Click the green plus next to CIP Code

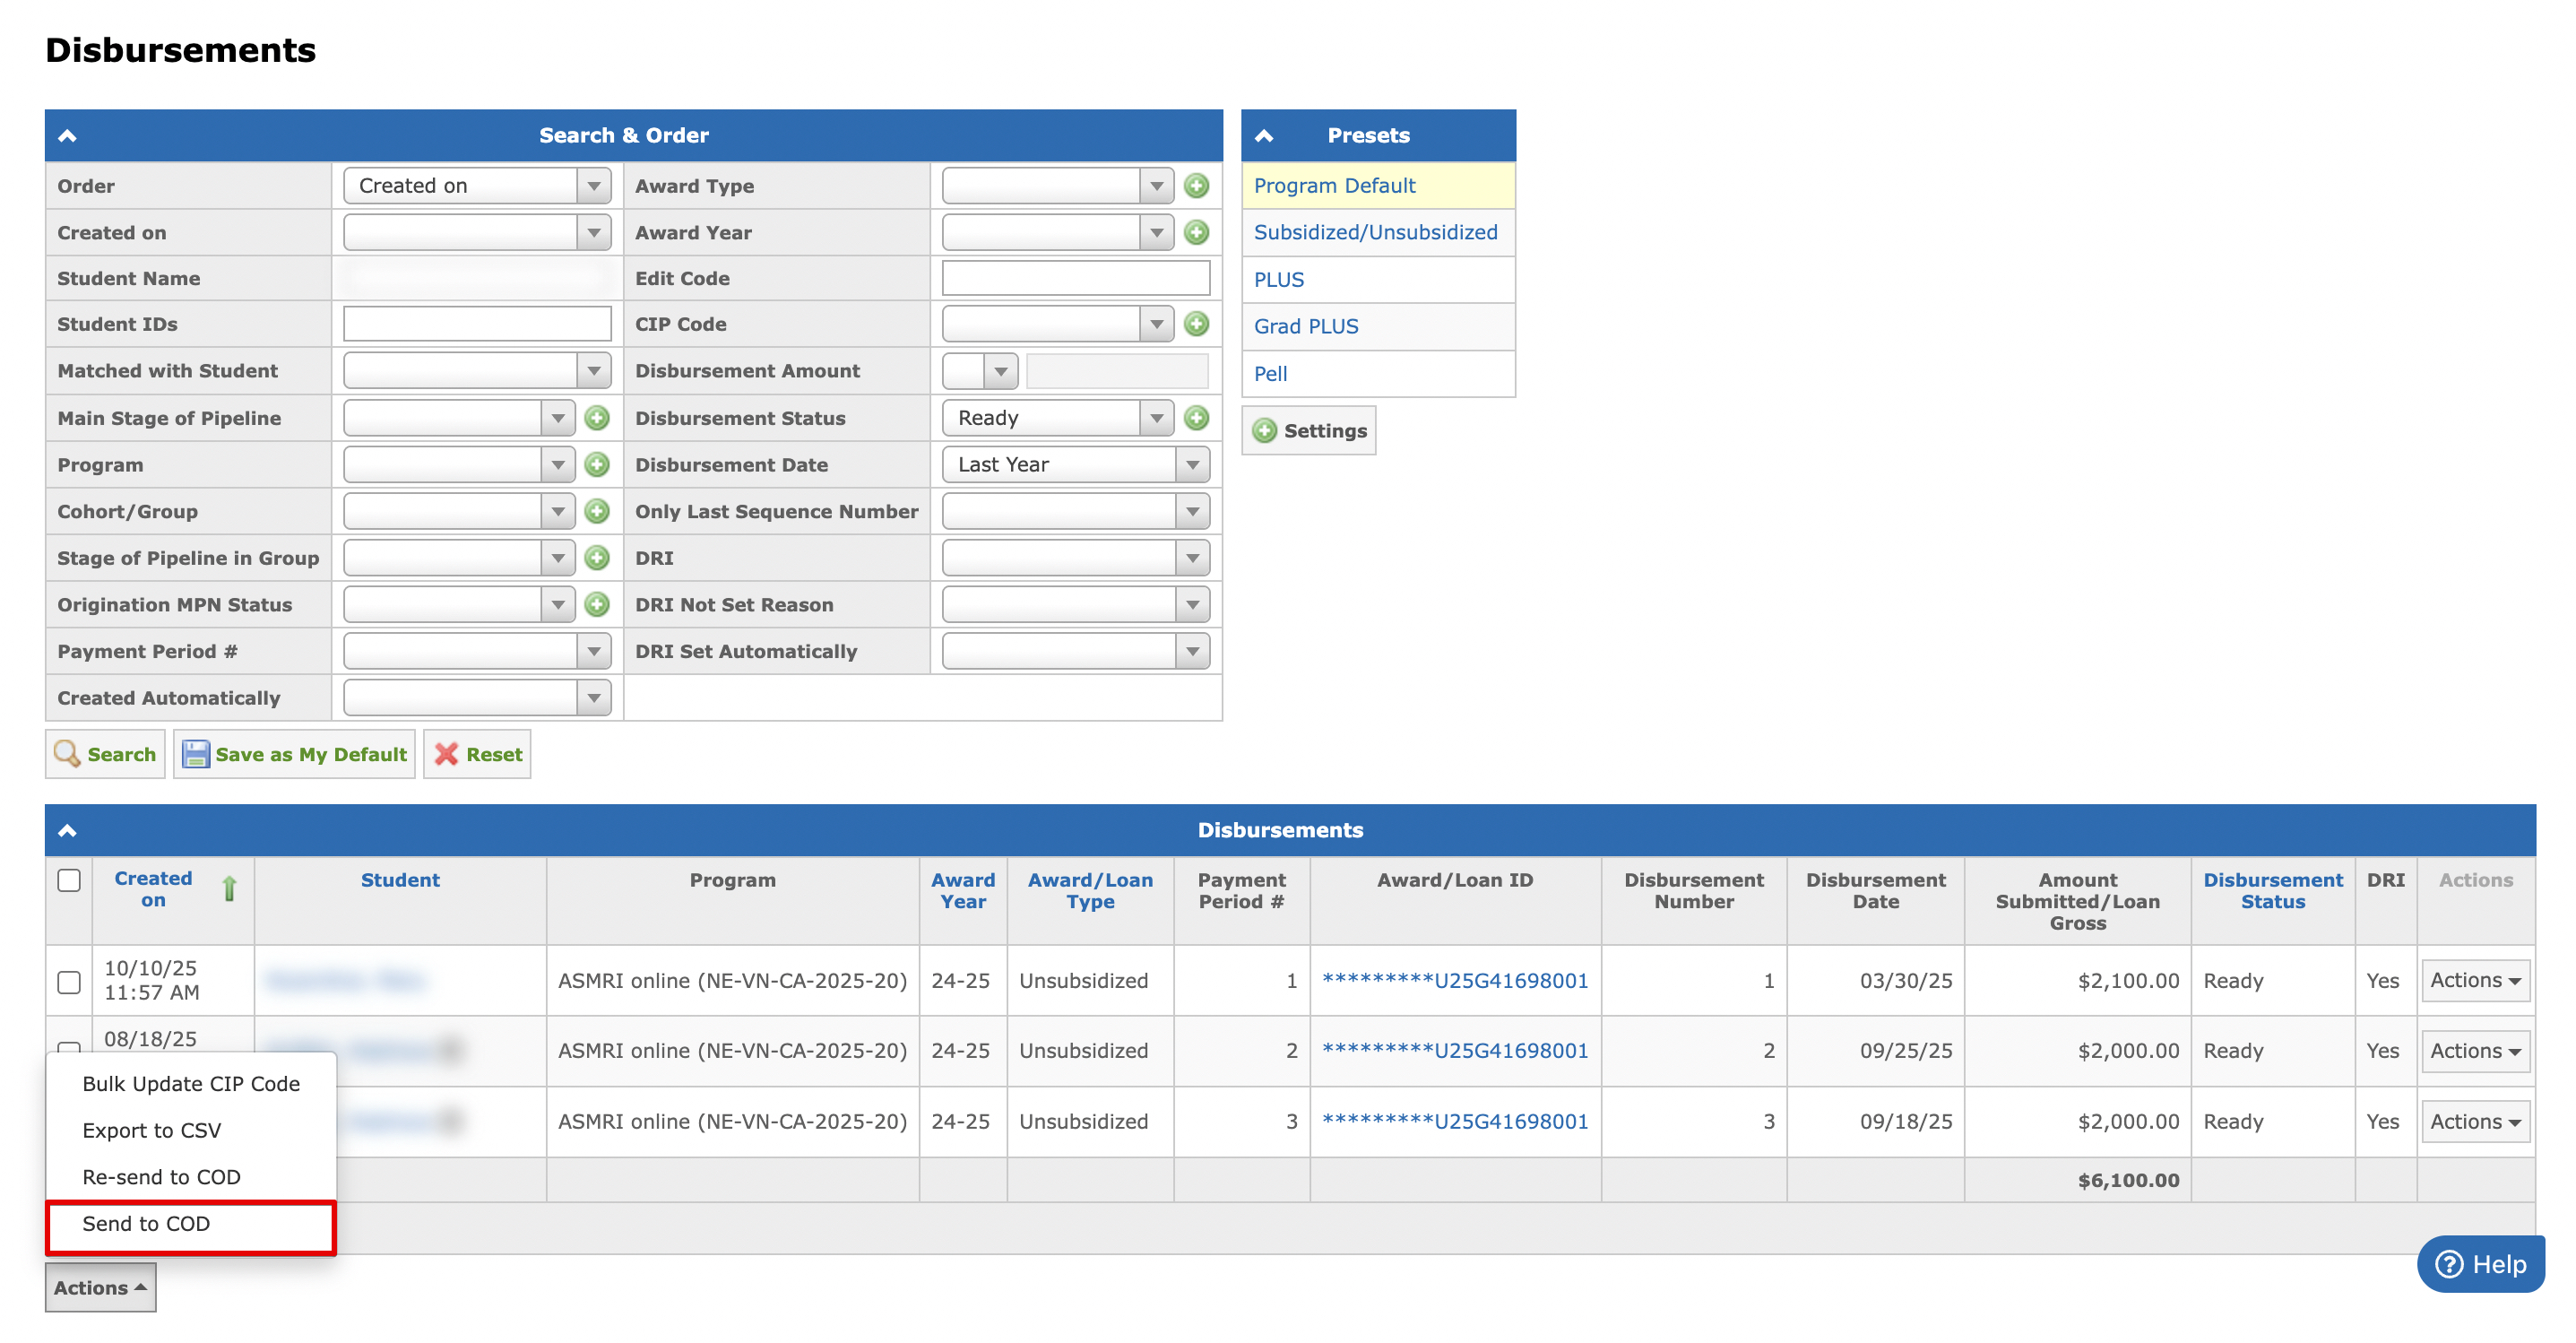pyautogui.click(x=1196, y=324)
